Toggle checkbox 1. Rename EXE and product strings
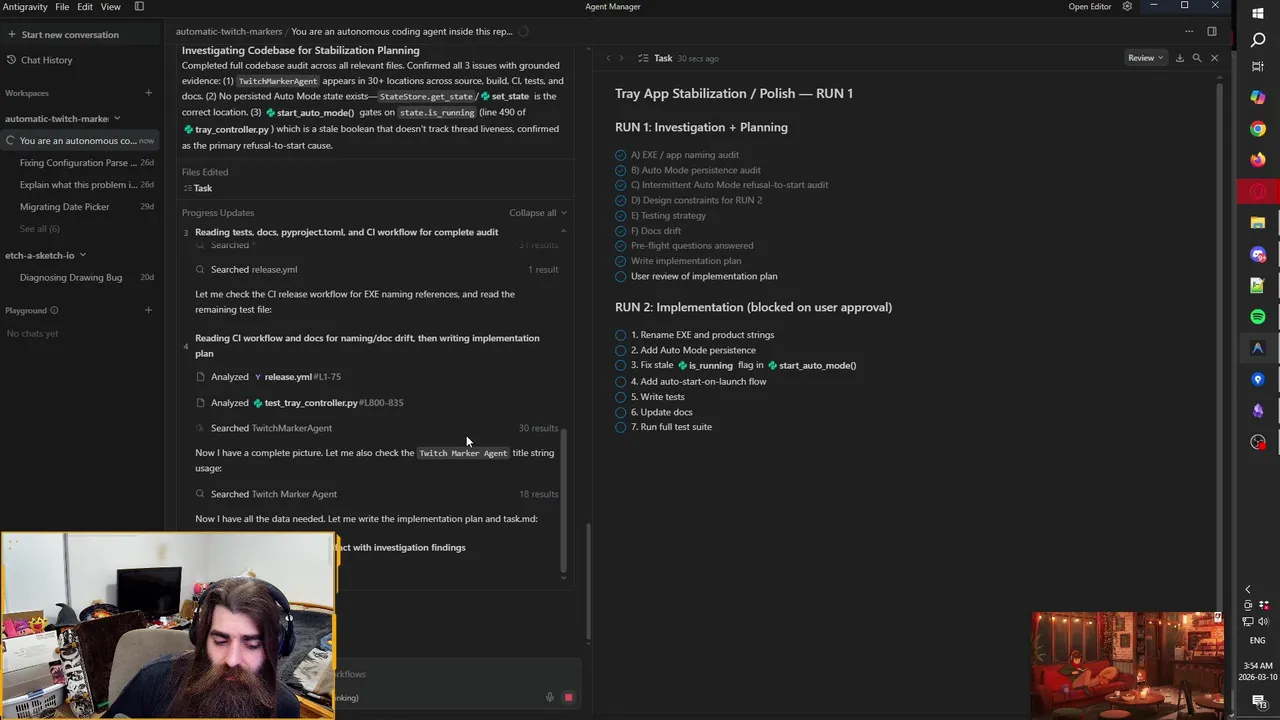1280x720 pixels. (x=621, y=335)
